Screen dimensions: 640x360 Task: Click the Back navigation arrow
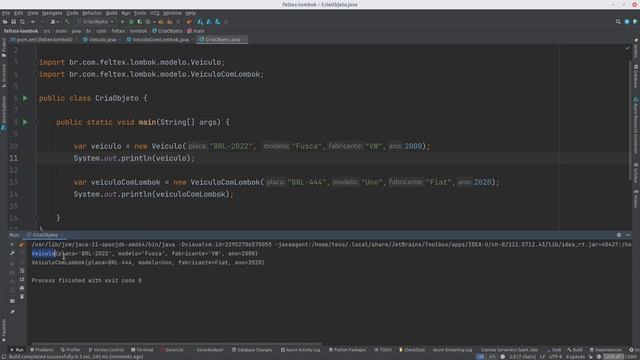(x=33, y=22)
